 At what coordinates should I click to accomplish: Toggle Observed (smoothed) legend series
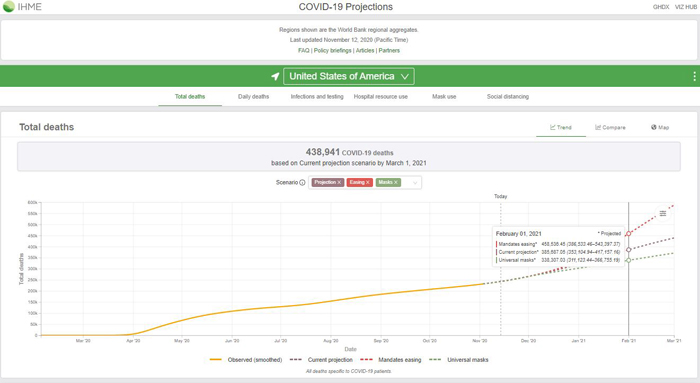(x=246, y=360)
